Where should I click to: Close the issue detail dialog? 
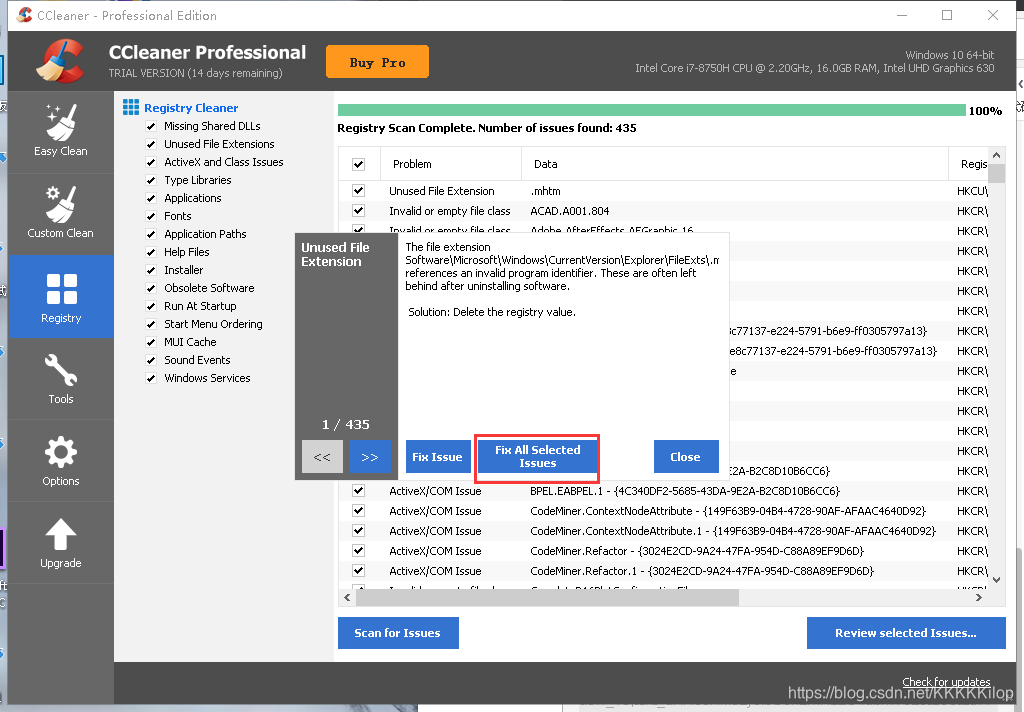point(686,457)
